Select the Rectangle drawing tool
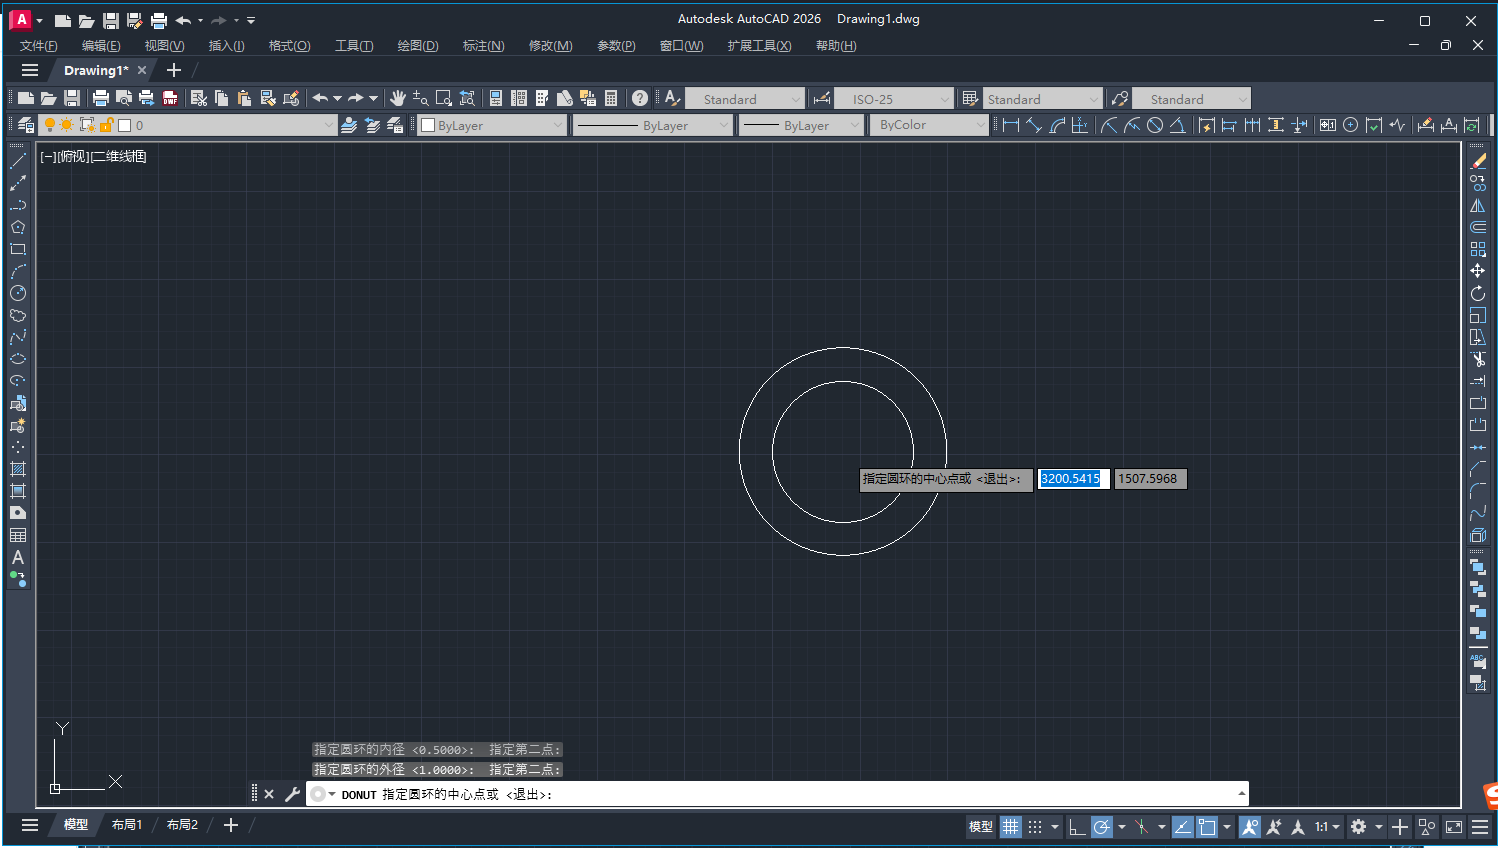Image resolution: width=1498 pixels, height=848 pixels. point(18,249)
